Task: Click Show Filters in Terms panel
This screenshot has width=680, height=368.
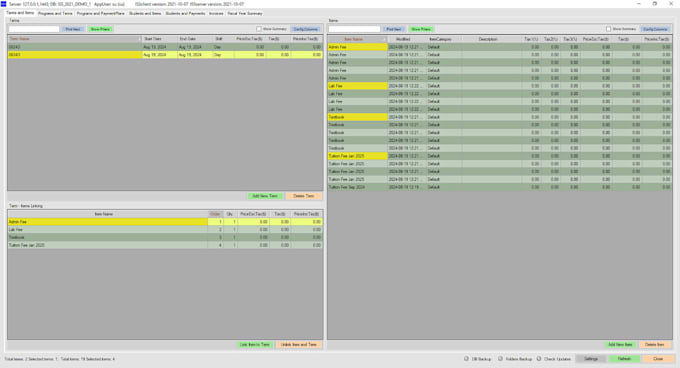Action: pos(100,29)
